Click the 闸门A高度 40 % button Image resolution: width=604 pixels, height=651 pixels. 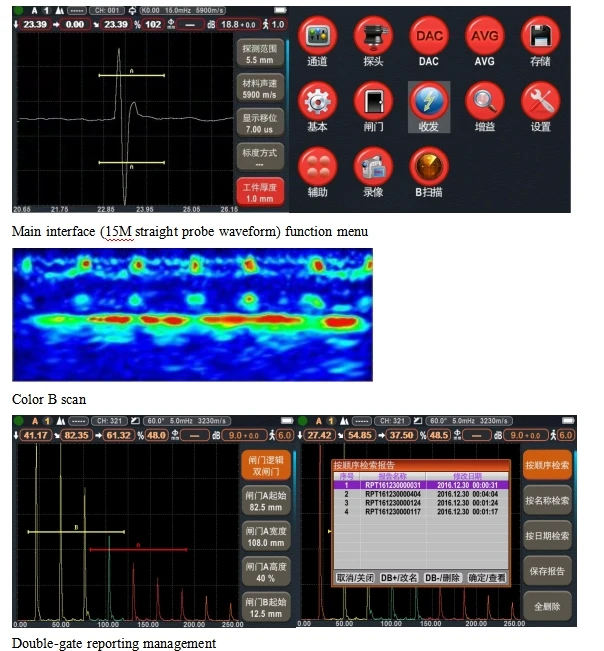tap(266, 572)
